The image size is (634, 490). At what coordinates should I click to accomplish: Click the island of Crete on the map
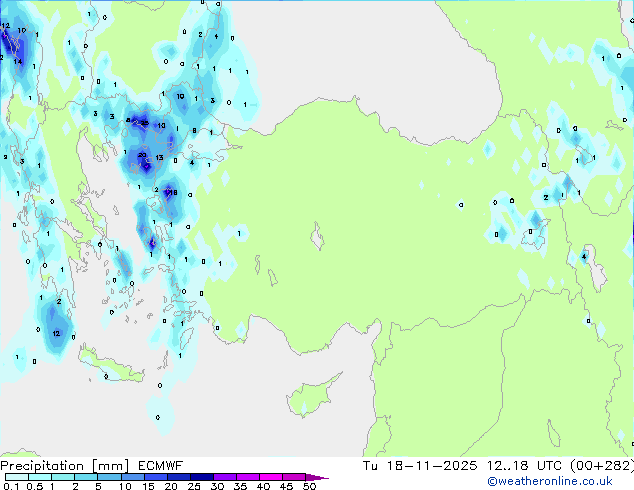point(110,366)
